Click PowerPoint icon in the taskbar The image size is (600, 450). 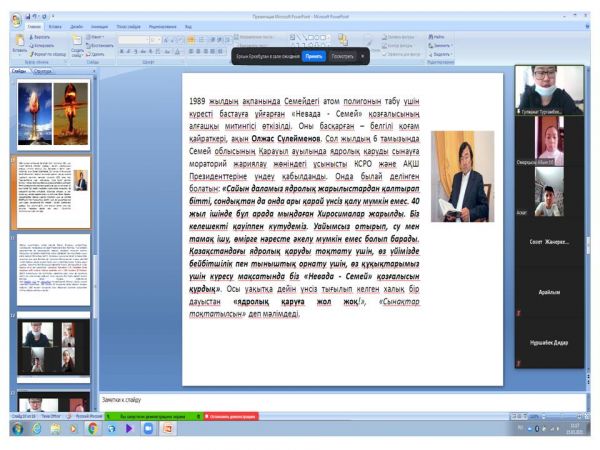pyautogui.click(x=165, y=428)
